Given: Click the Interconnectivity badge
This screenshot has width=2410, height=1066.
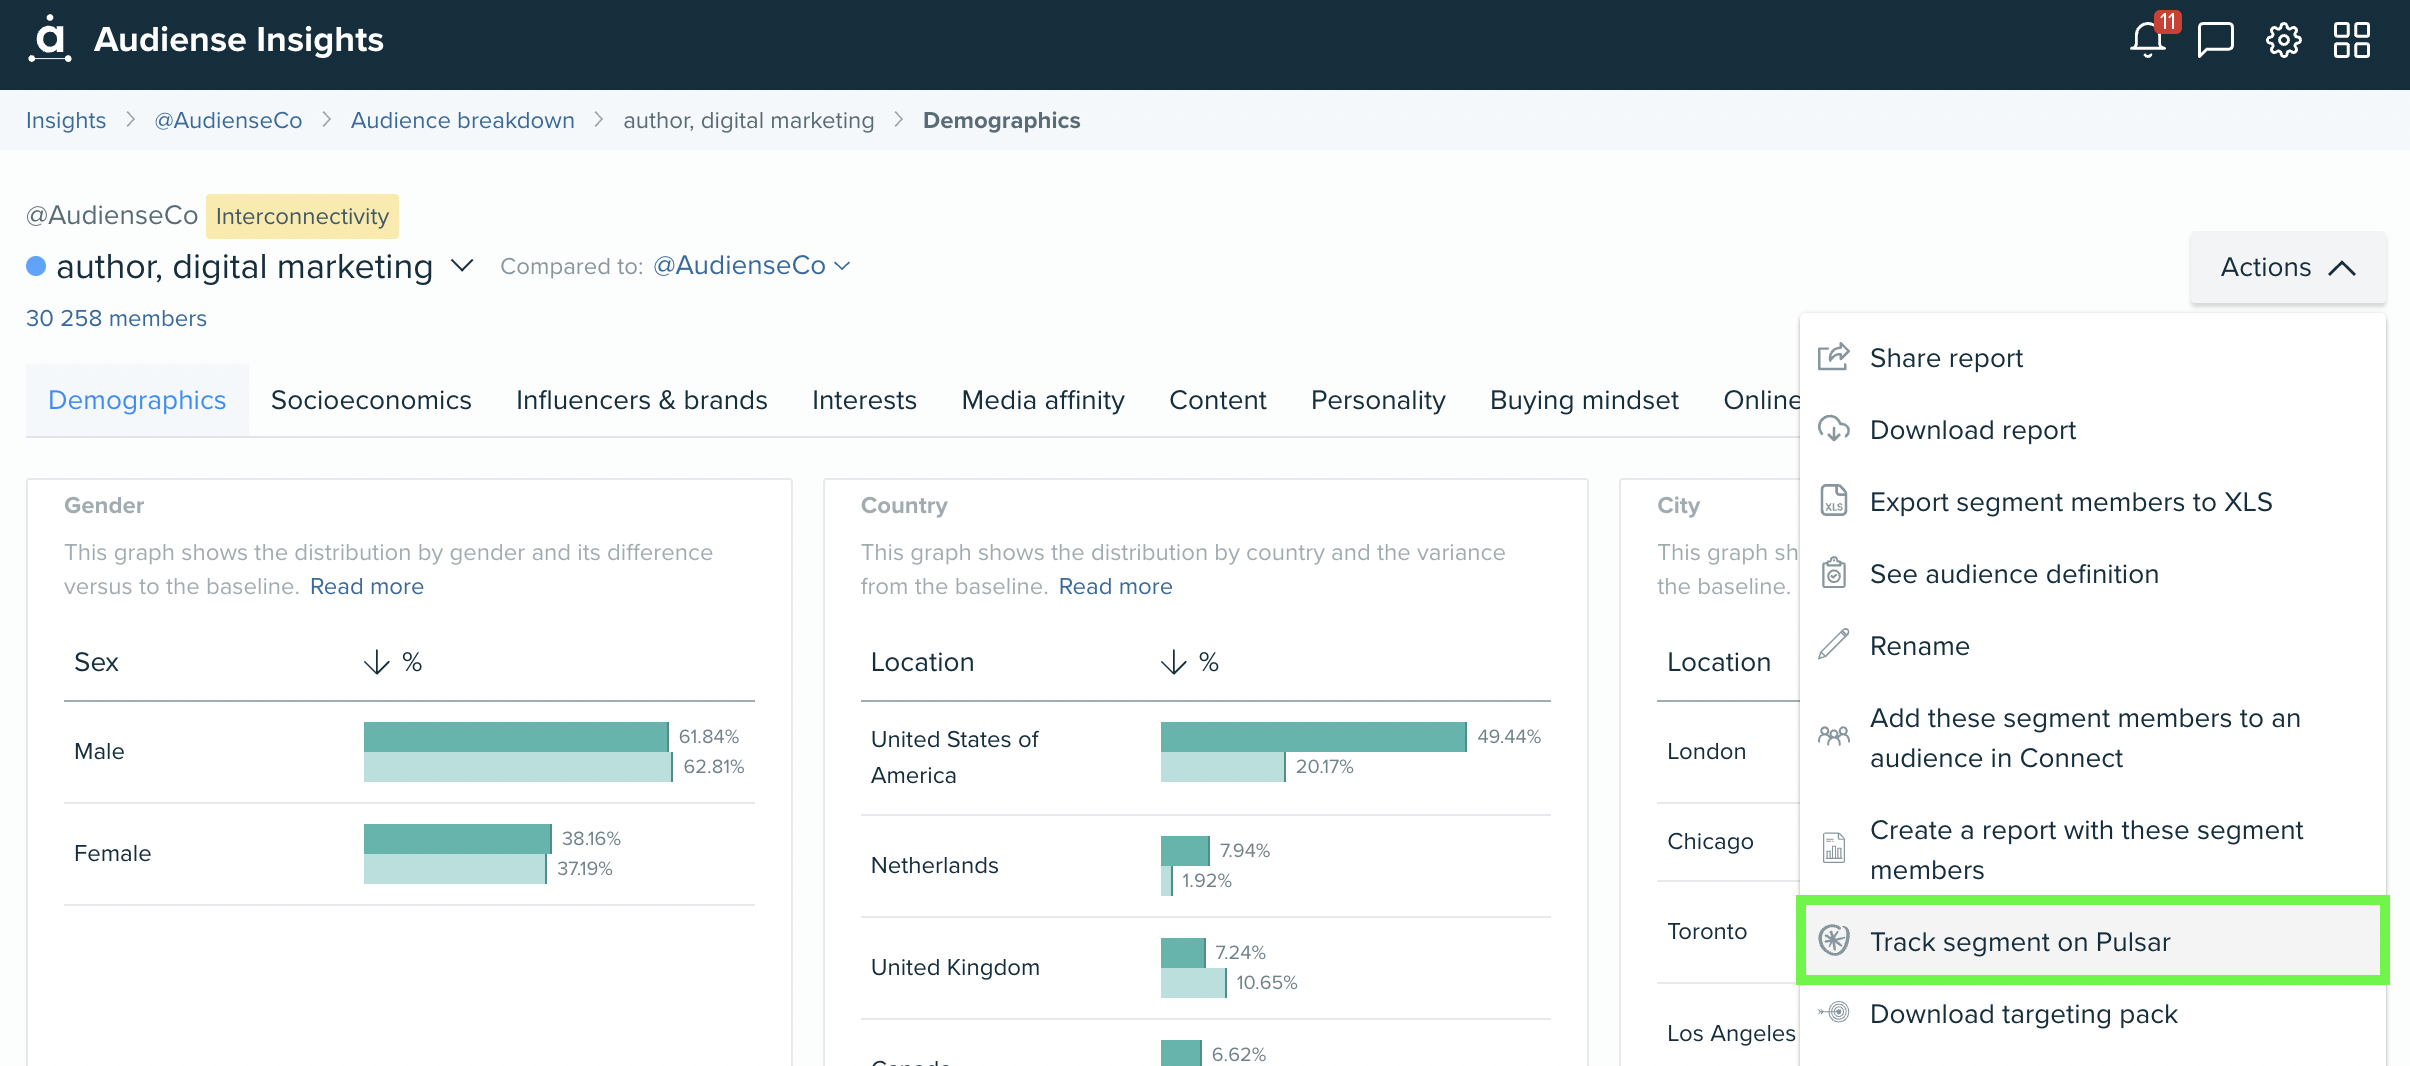Looking at the screenshot, I should [302, 216].
